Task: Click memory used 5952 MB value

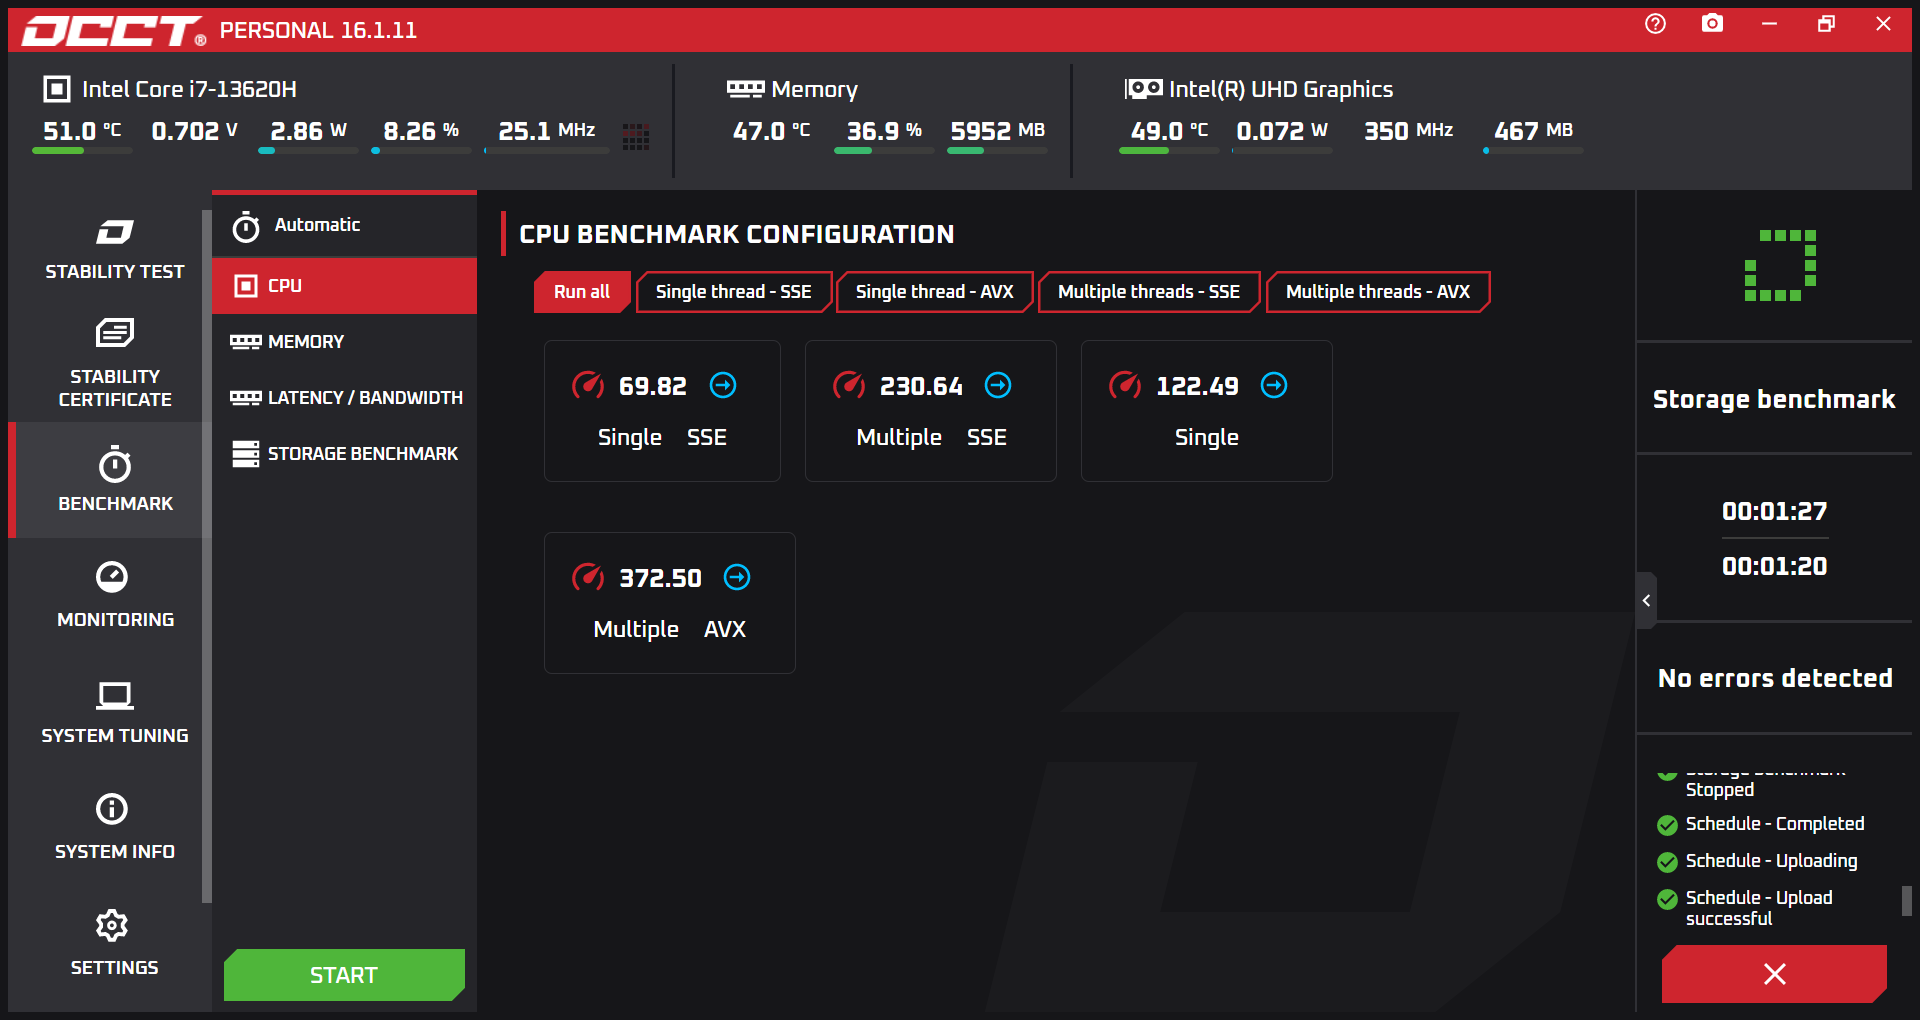Action: (x=997, y=131)
